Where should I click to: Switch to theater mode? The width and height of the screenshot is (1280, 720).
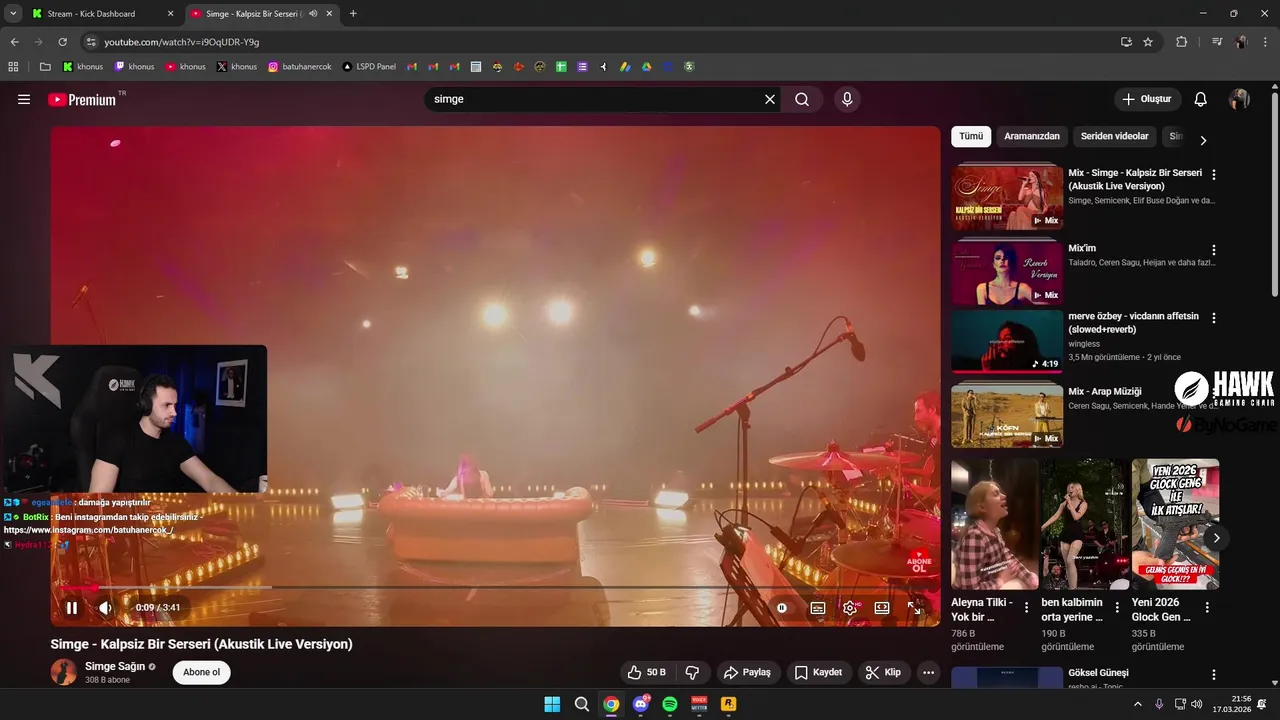[x=882, y=607]
